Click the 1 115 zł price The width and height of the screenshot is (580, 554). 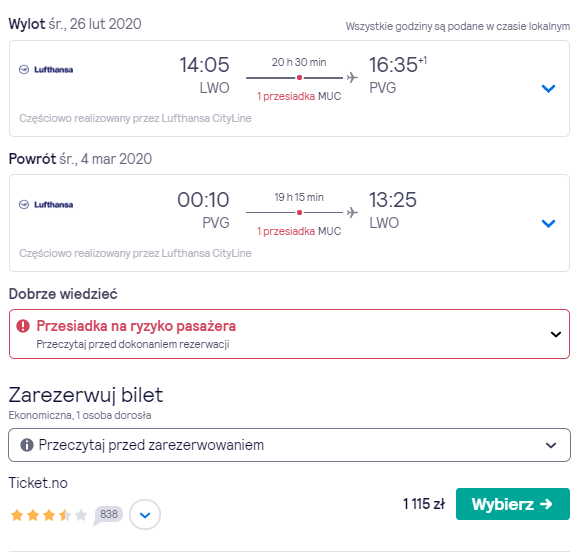coord(424,504)
